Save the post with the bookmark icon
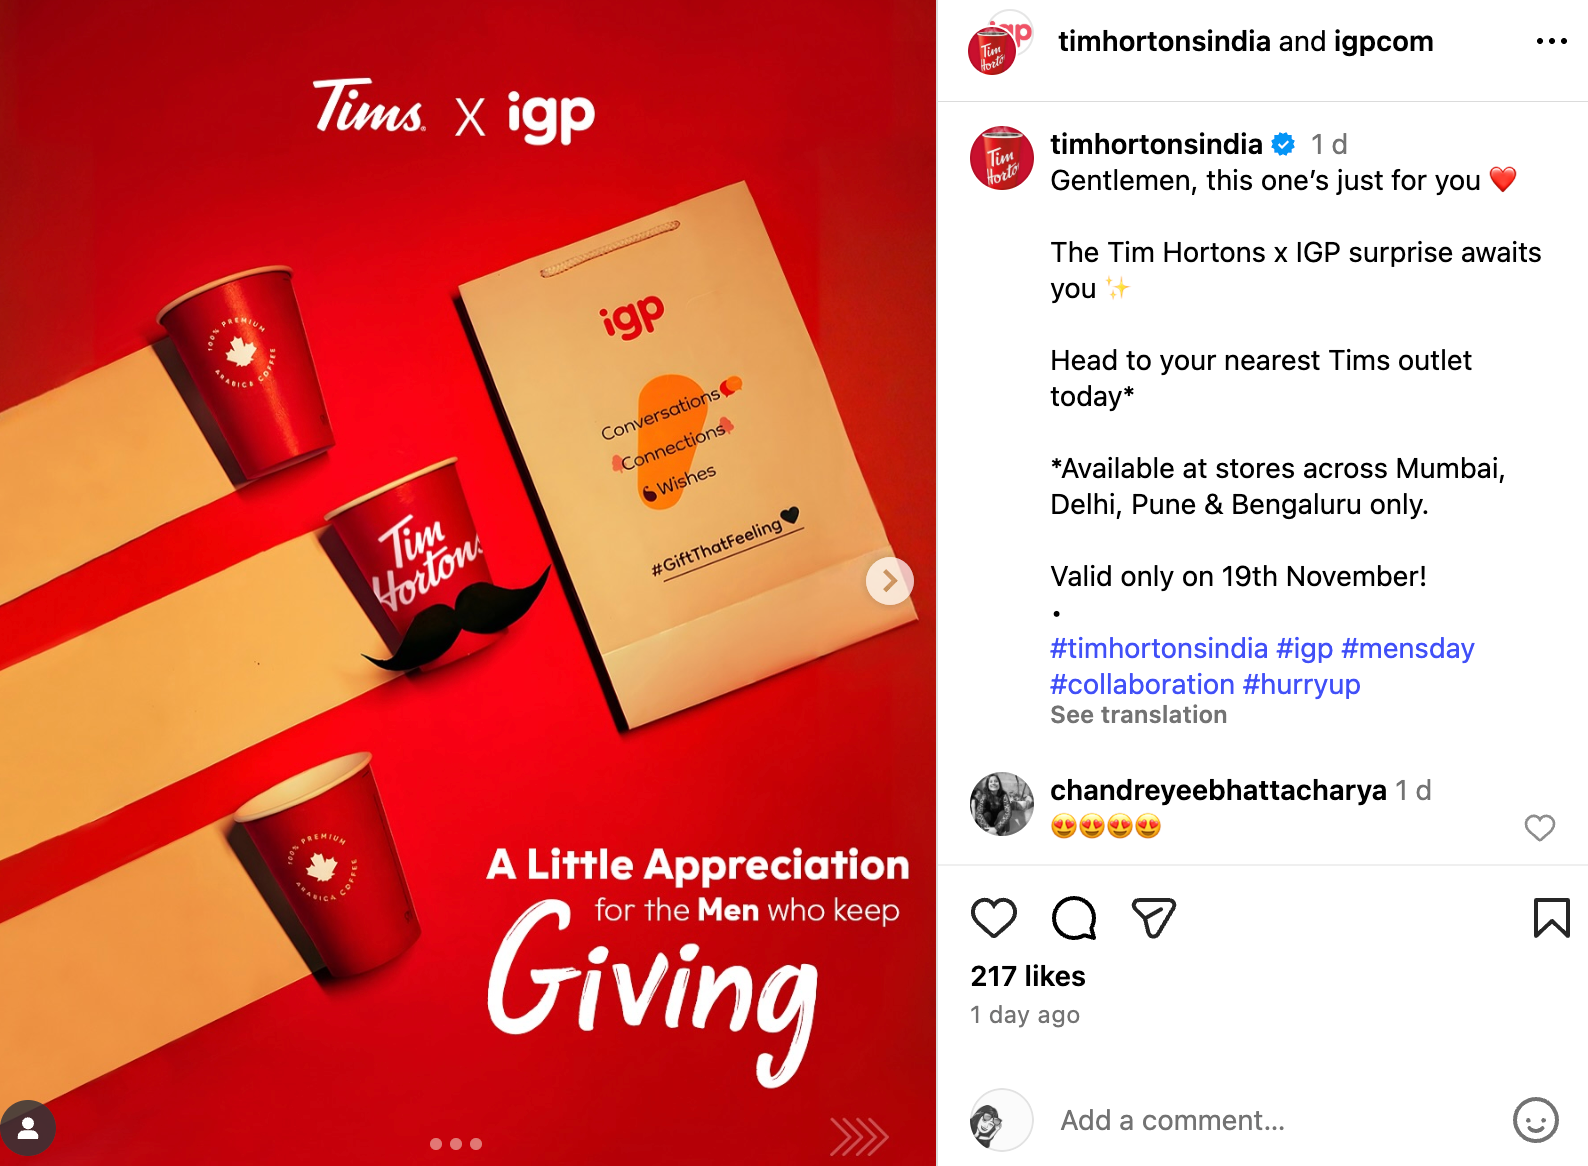This screenshot has width=1588, height=1166. click(x=1551, y=918)
